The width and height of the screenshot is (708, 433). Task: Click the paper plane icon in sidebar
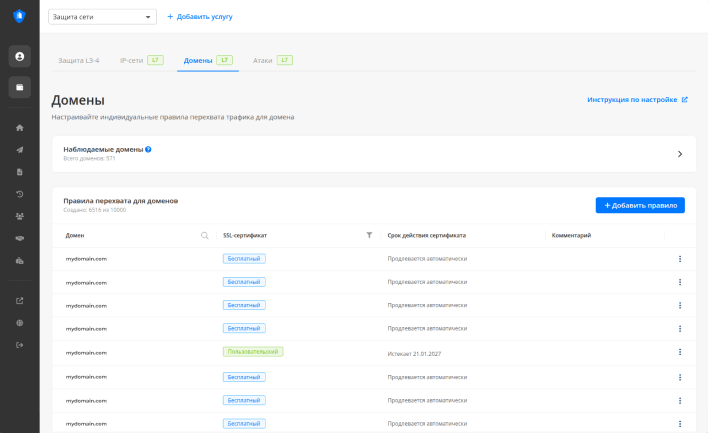(20, 150)
